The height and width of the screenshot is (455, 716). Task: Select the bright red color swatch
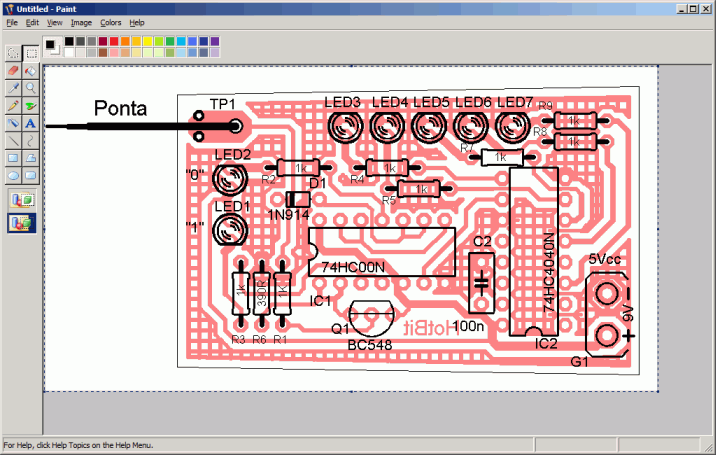tap(114, 42)
